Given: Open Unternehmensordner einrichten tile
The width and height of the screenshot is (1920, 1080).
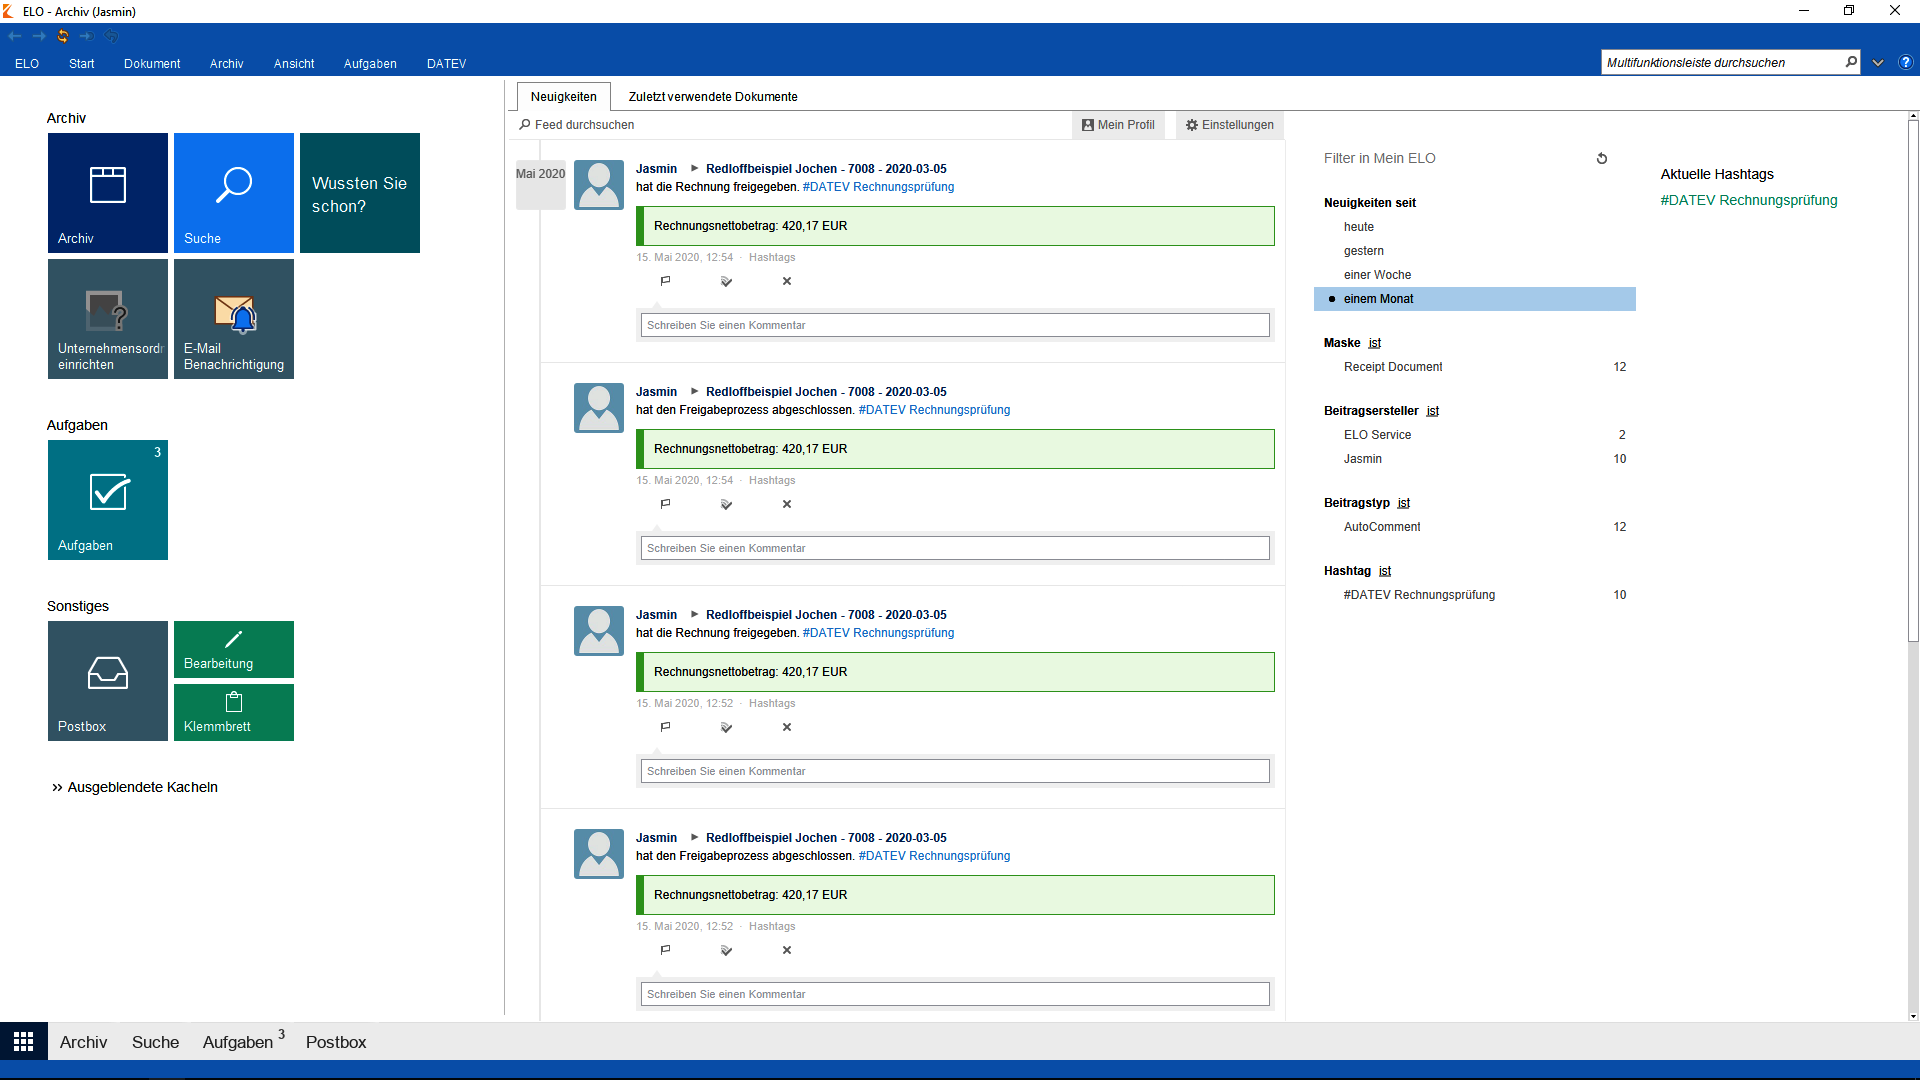Looking at the screenshot, I should click(108, 319).
